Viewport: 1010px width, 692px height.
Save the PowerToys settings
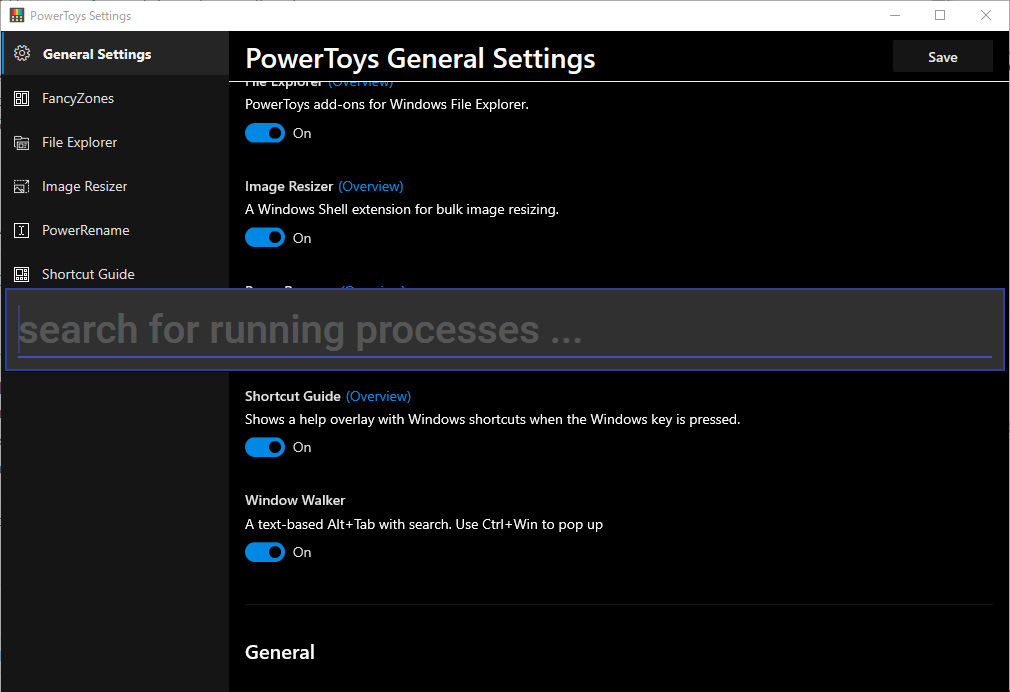(941, 57)
